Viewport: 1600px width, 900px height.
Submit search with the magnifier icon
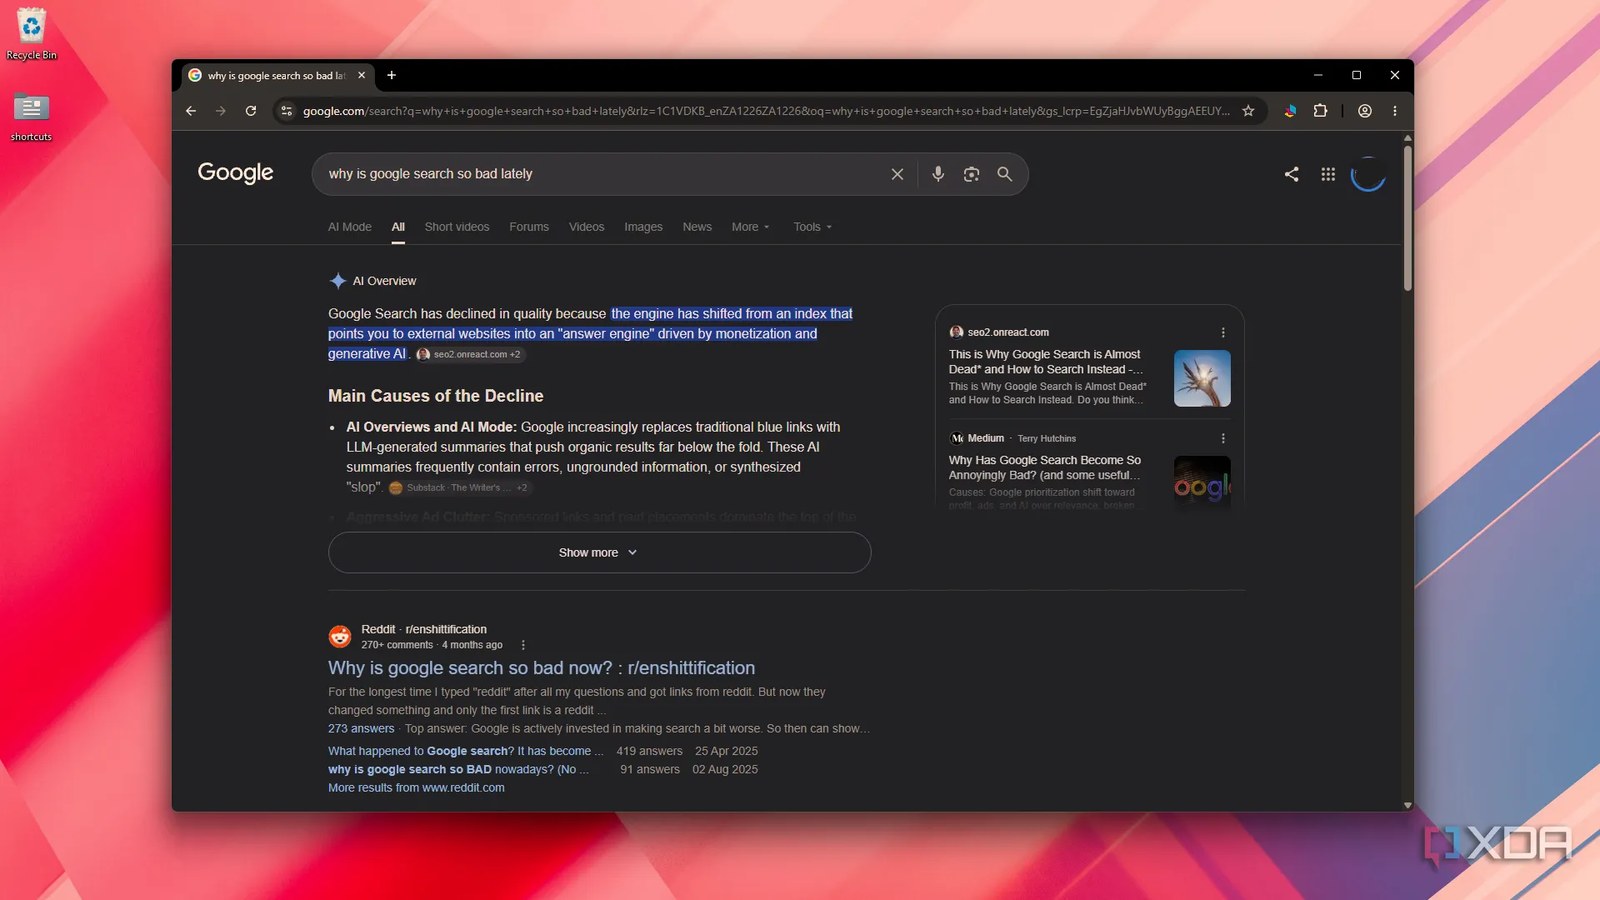coord(1004,174)
